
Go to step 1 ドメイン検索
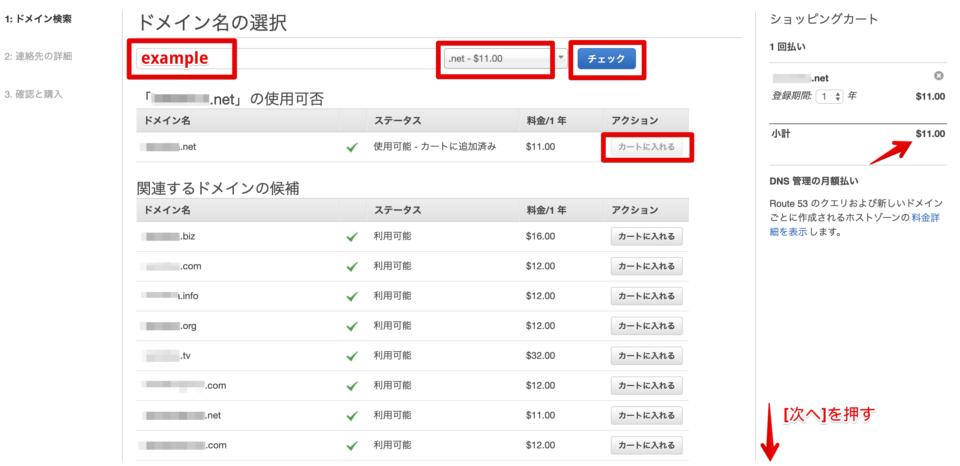[38, 19]
